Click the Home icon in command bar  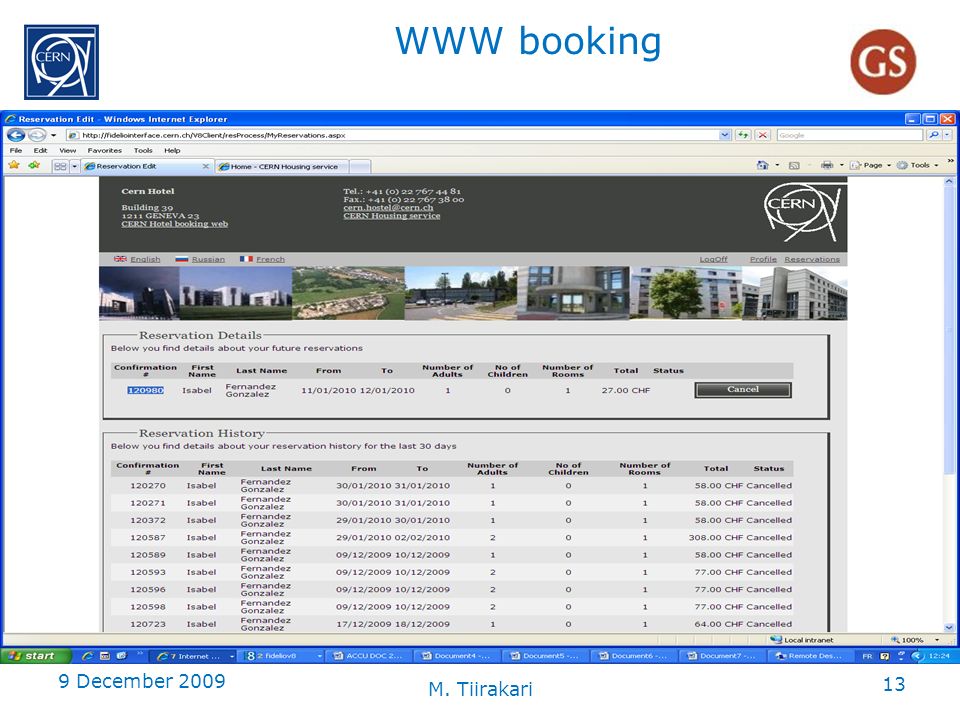coord(762,165)
